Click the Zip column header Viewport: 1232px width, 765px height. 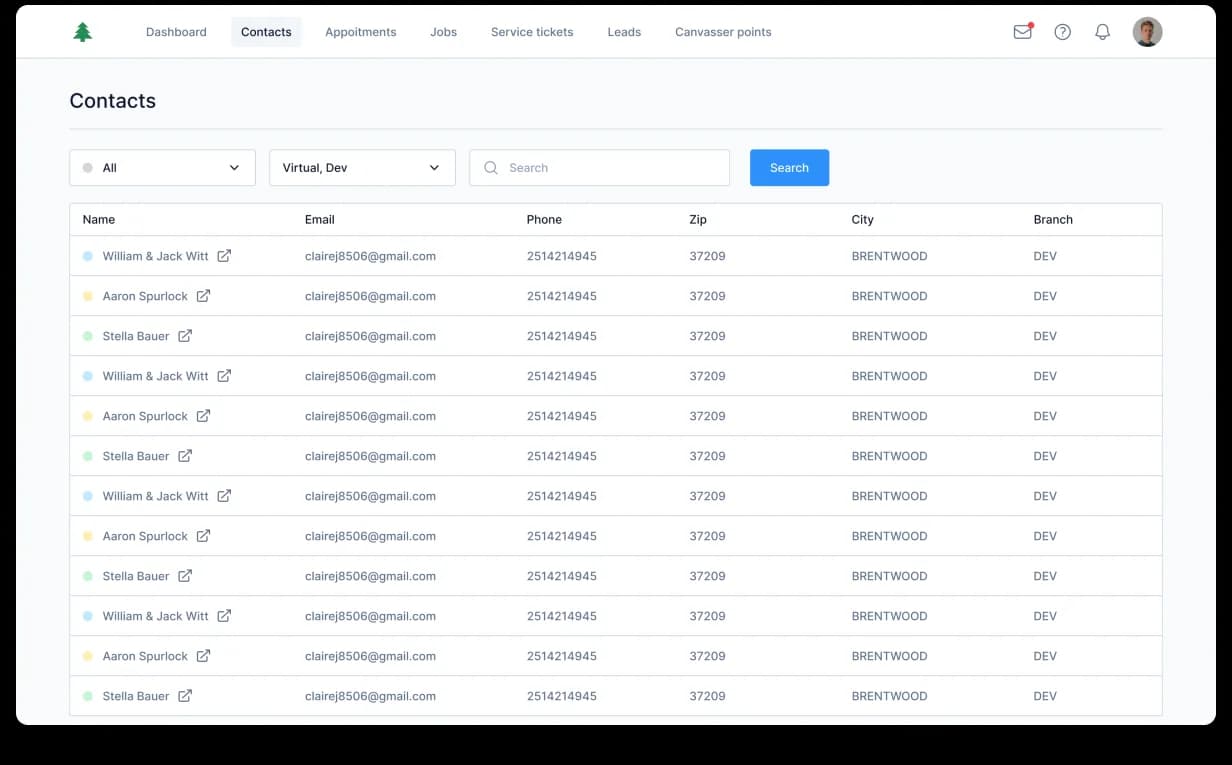coord(698,220)
